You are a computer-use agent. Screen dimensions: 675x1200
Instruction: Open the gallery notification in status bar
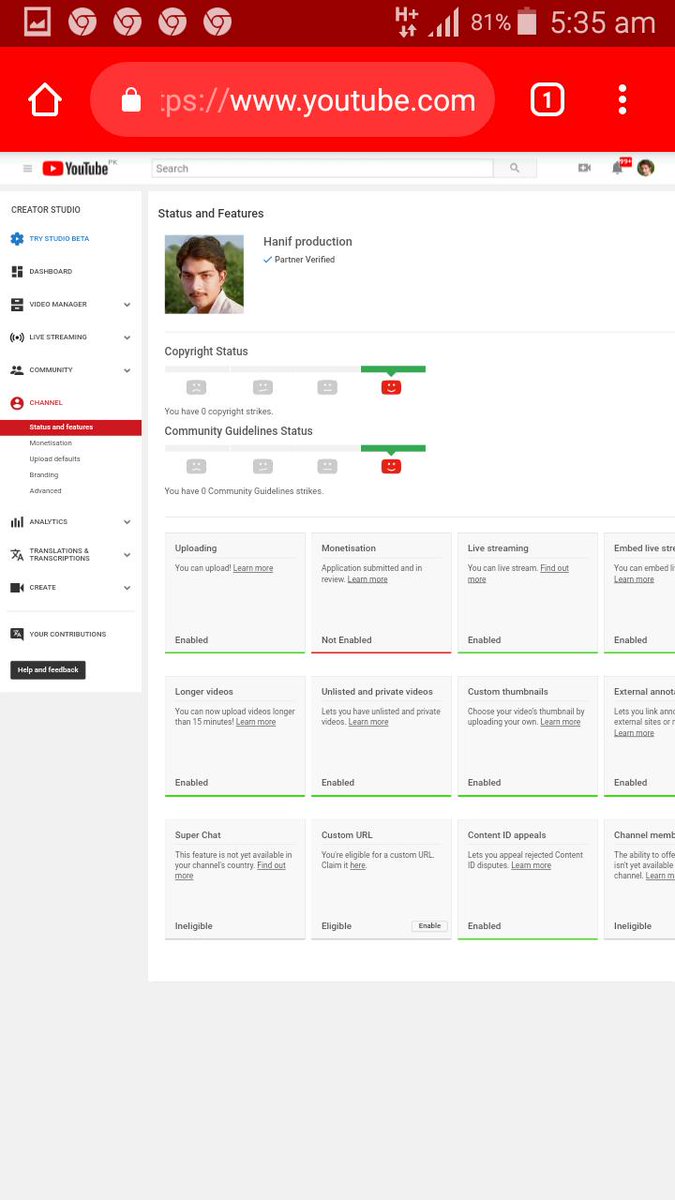[37, 22]
